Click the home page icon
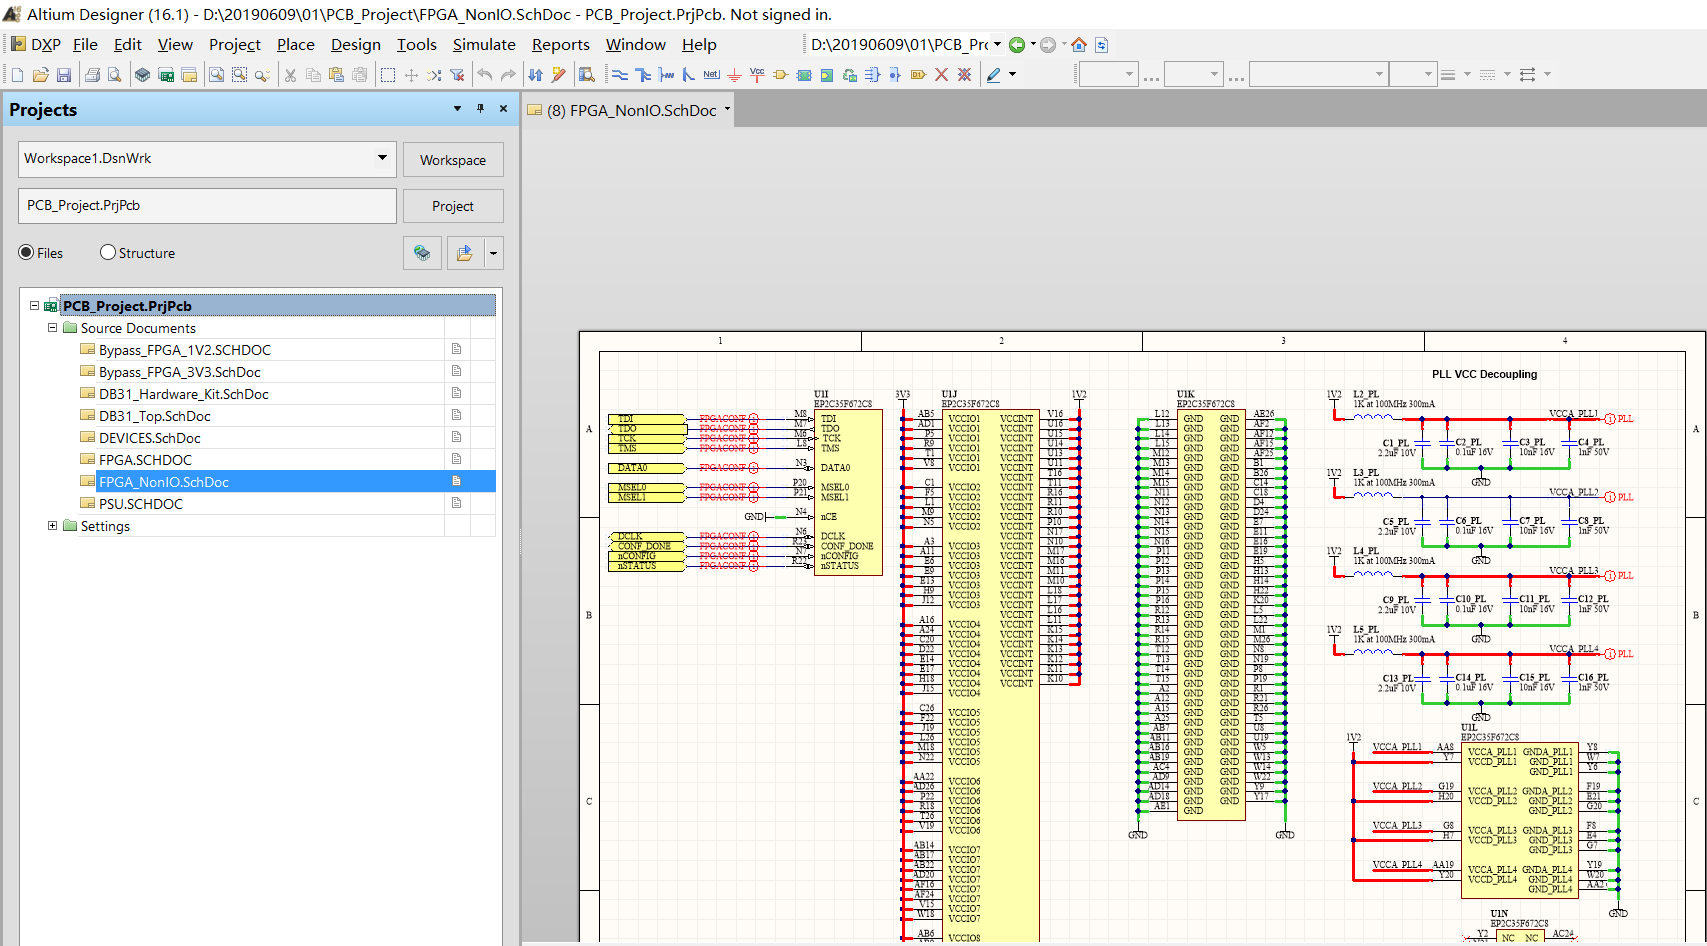Viewport: 1707px width, 946px height. pos(1078,45)
